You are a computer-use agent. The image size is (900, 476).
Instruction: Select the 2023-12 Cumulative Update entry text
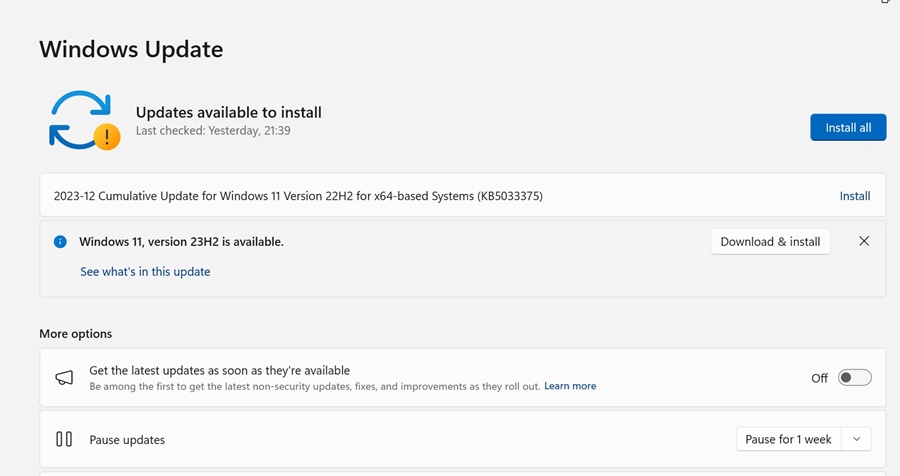point(298,196)
